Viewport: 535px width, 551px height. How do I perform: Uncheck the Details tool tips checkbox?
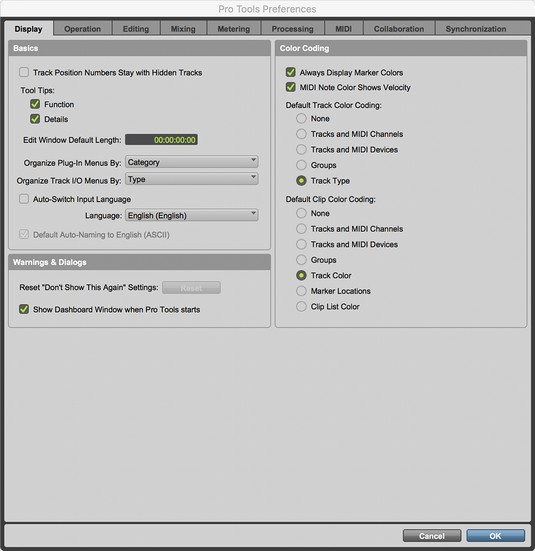[x=35, y=119]
